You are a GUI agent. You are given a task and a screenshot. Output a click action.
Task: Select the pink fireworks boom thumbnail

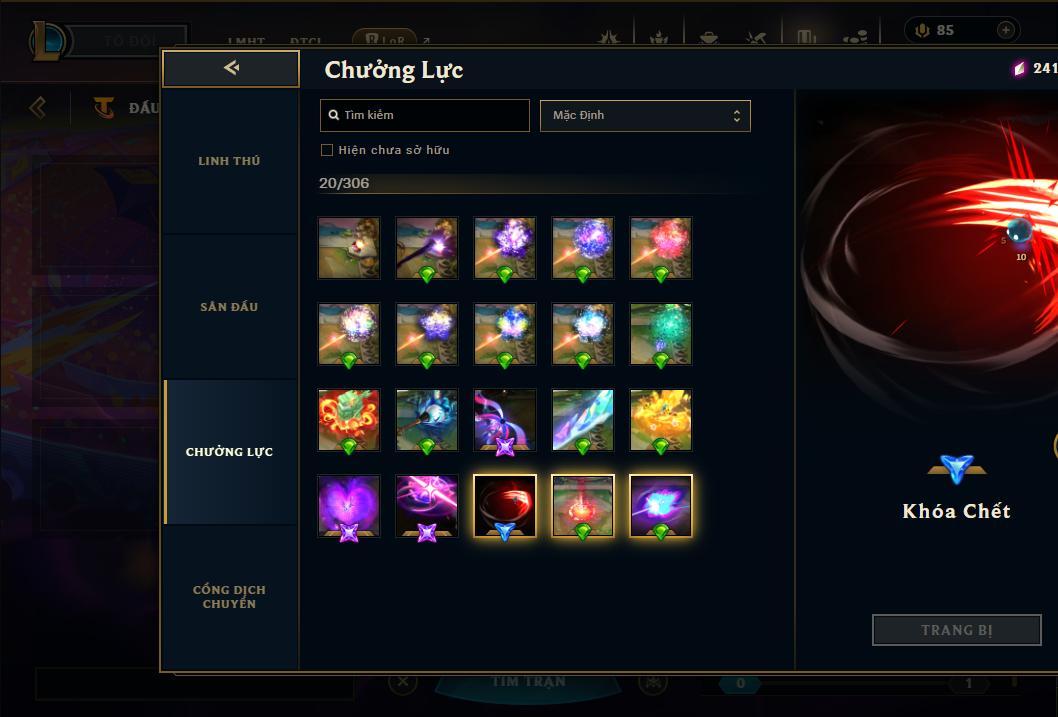coord(661,248)
